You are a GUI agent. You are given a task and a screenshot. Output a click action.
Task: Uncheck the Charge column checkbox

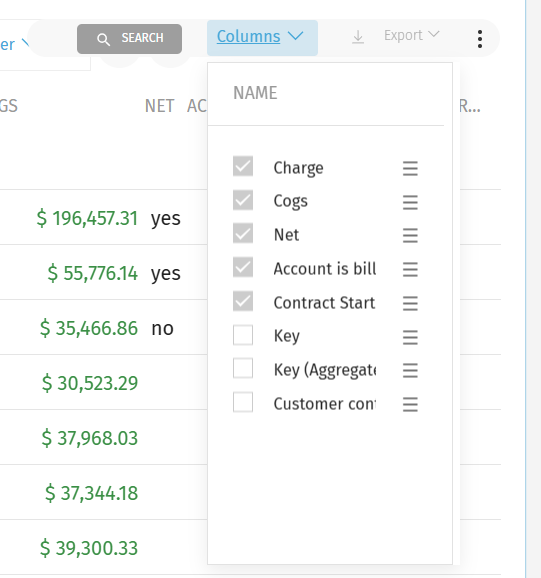(x=243, y=167)
